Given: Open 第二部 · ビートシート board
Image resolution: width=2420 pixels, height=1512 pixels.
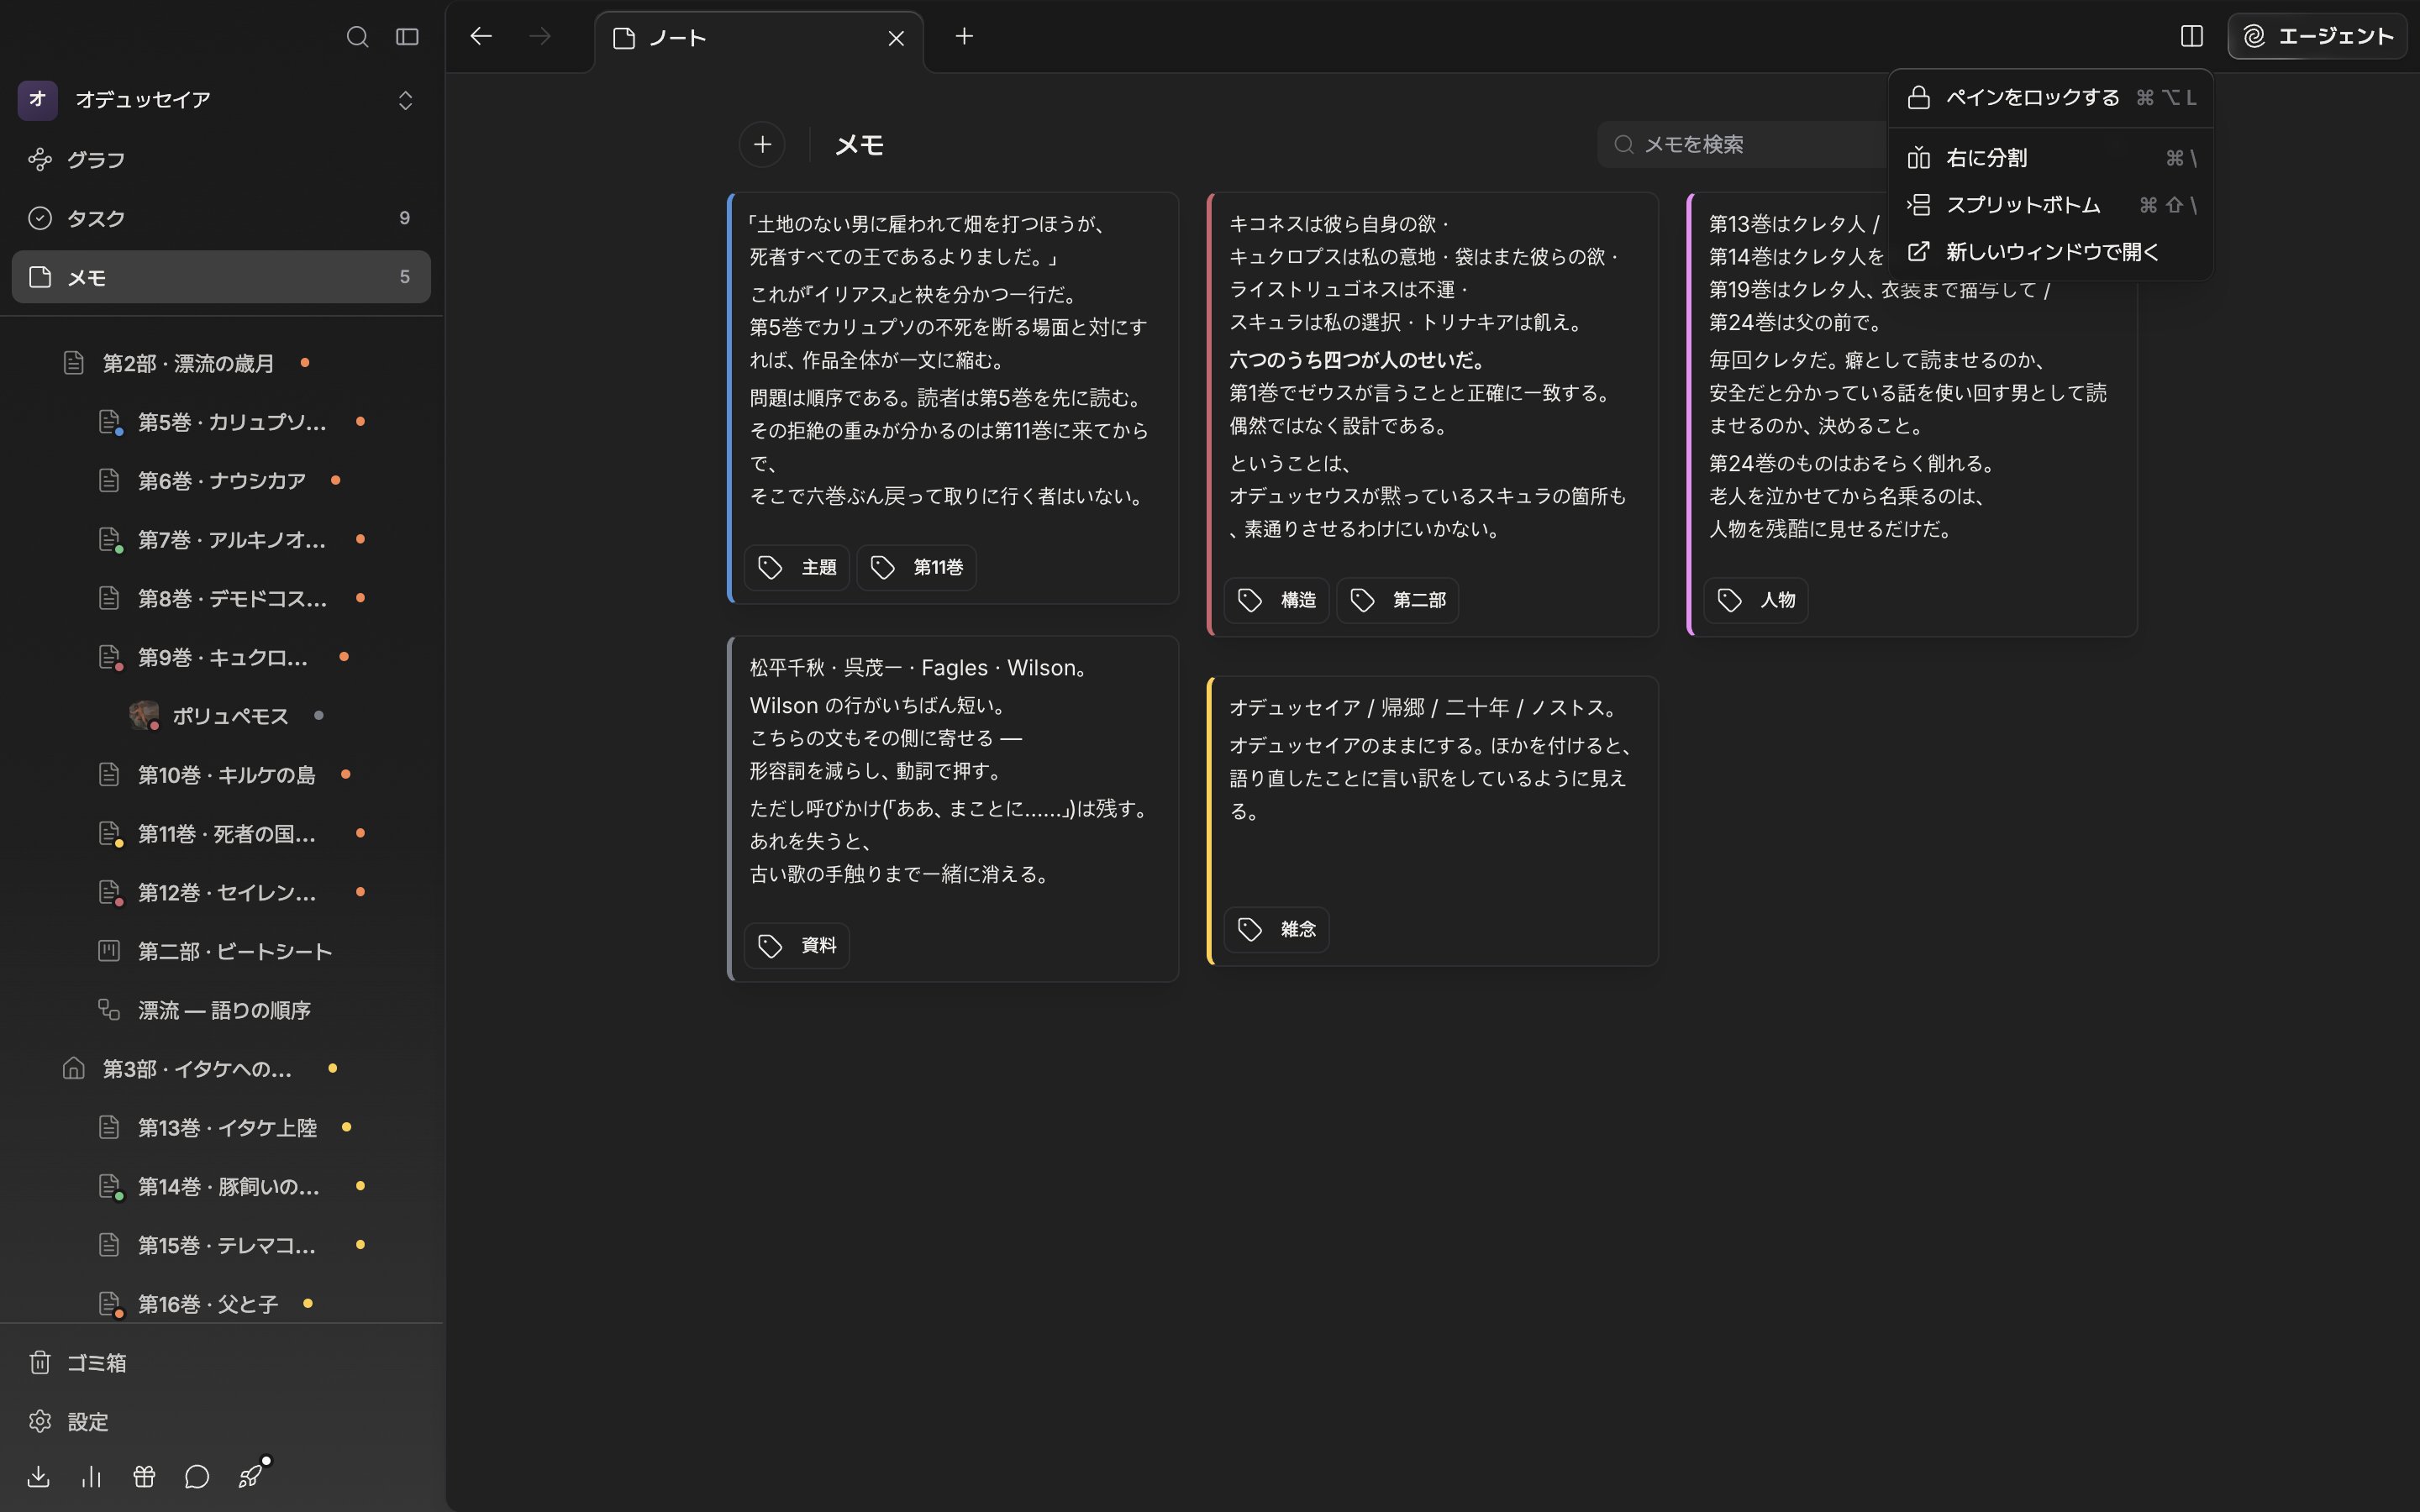Looking at the screenshot, I should (x=235, y=952).
